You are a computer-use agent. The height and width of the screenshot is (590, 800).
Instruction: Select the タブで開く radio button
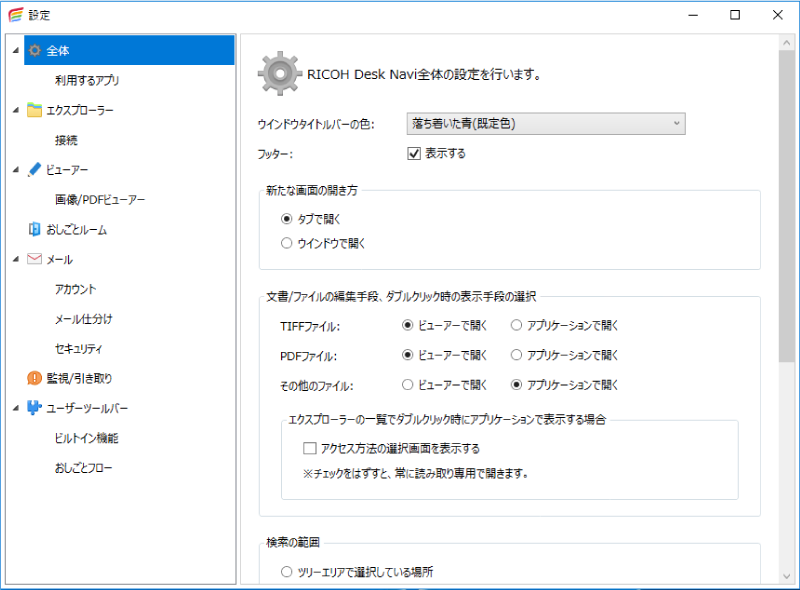287,219
